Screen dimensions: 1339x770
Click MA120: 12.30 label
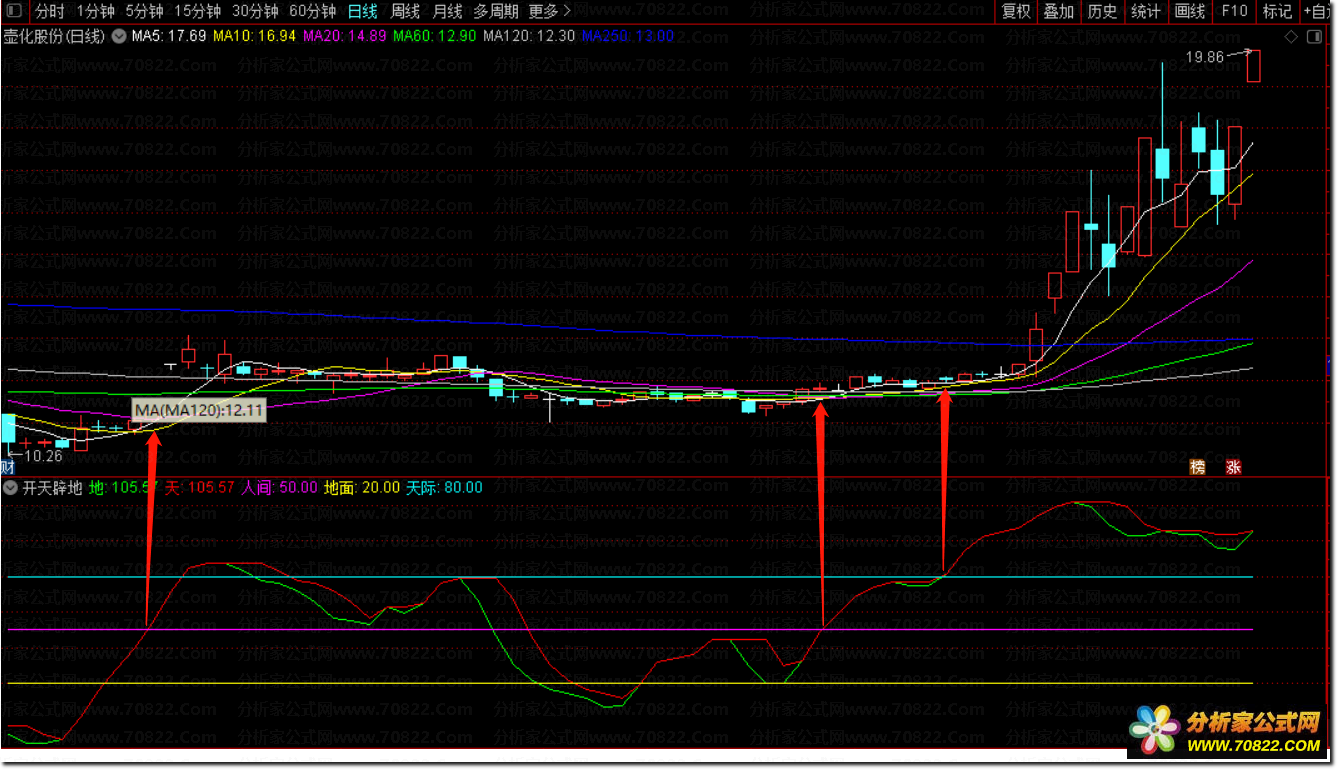(x=529, y=36)
